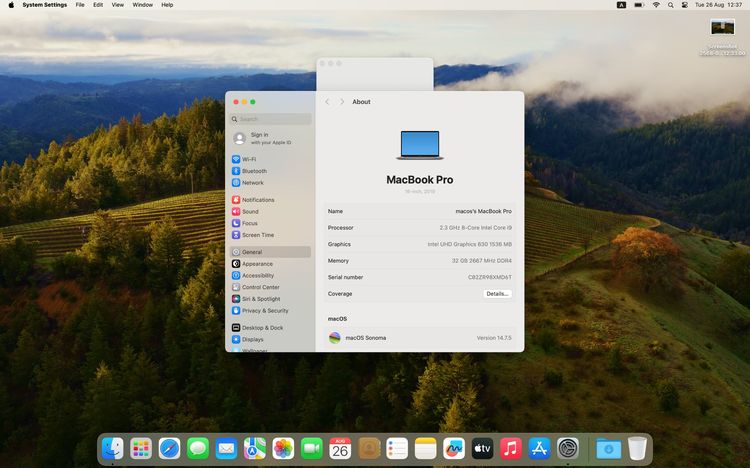Open Accessibility settings in the sidebar

(x=270, y=275)
